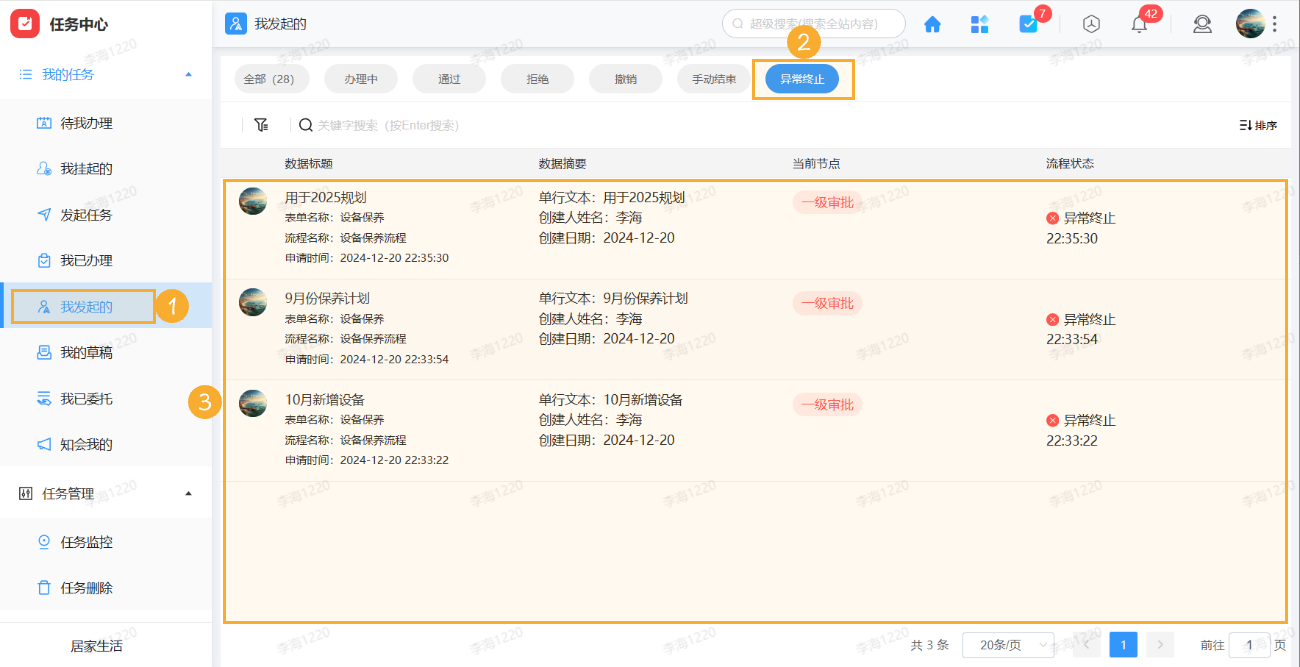Select the 手动结束 filter option
The width and height of the screenshot is (1300, 667).
point(713,78)
